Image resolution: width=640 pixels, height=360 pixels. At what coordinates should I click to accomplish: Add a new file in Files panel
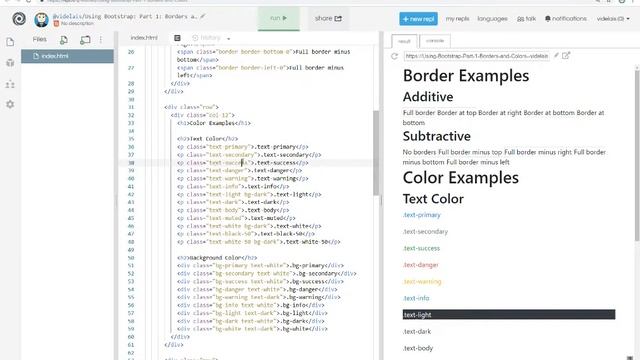point(64,40)
